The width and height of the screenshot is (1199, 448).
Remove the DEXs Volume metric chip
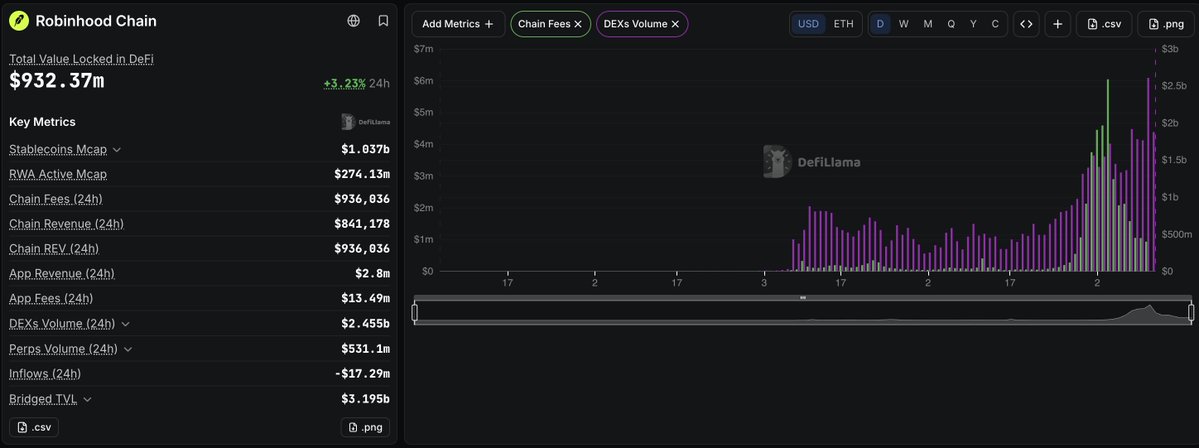[x=675, y=24]
